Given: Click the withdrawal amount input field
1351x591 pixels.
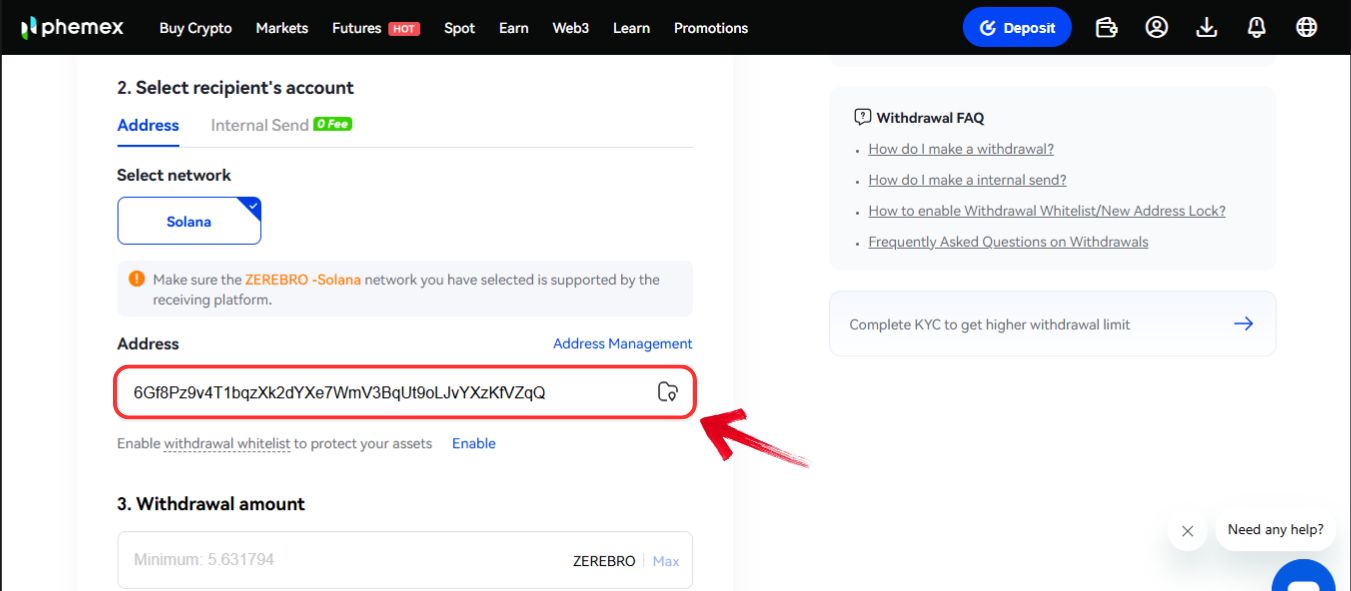Looking at the screenshot, I should point(405,560).
